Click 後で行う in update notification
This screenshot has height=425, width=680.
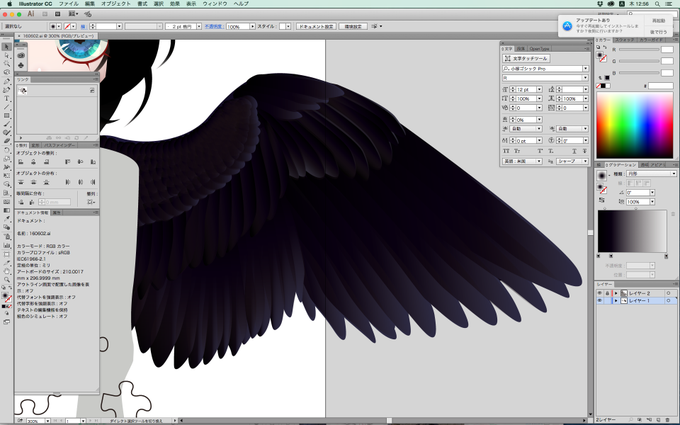(658, 32)
